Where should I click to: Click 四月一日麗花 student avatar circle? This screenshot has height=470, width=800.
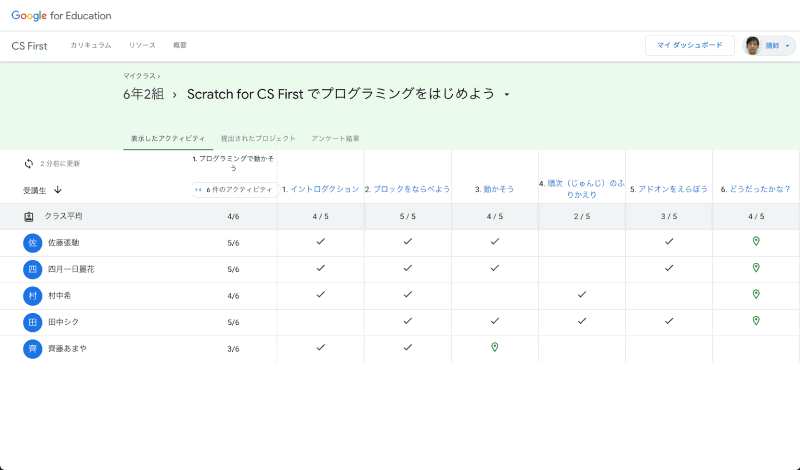[33, 269]
